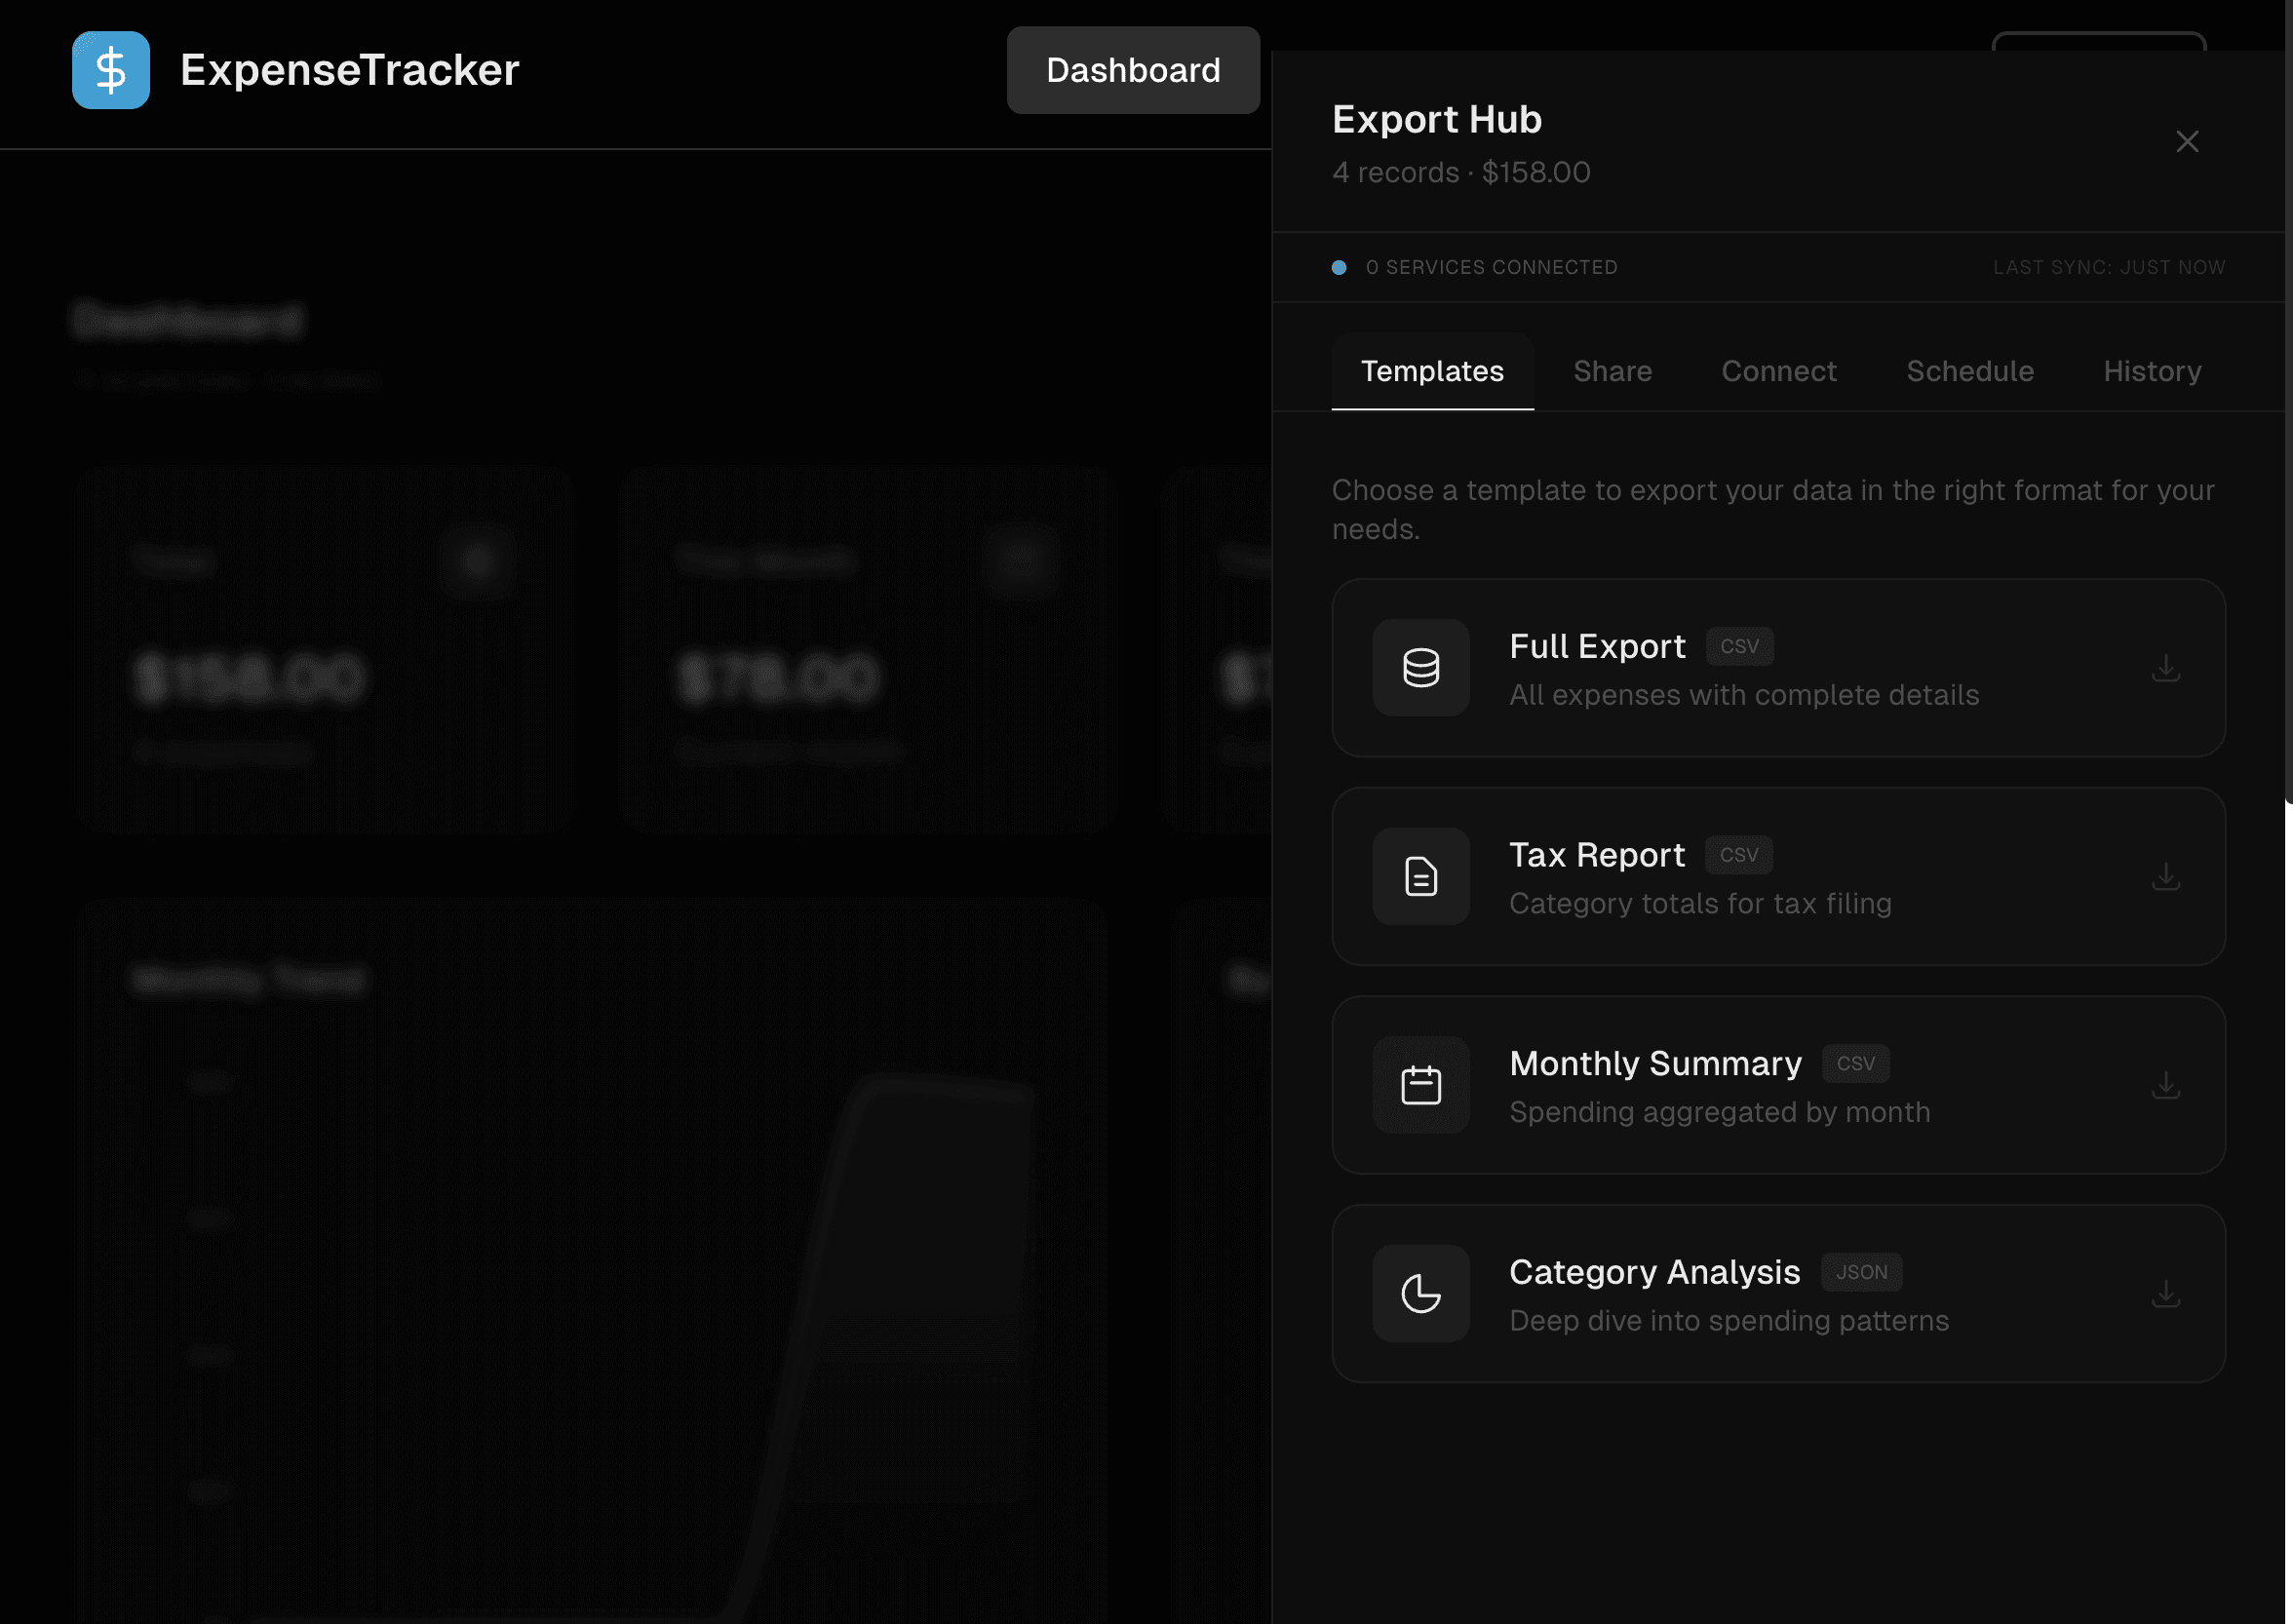The image size is (2293, 1624).
Task: Close the Export Hub panel
Action: click(2187, 142)
